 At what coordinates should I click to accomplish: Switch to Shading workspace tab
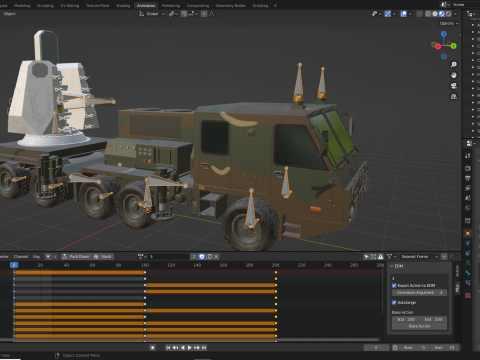[x=123, y=5]
